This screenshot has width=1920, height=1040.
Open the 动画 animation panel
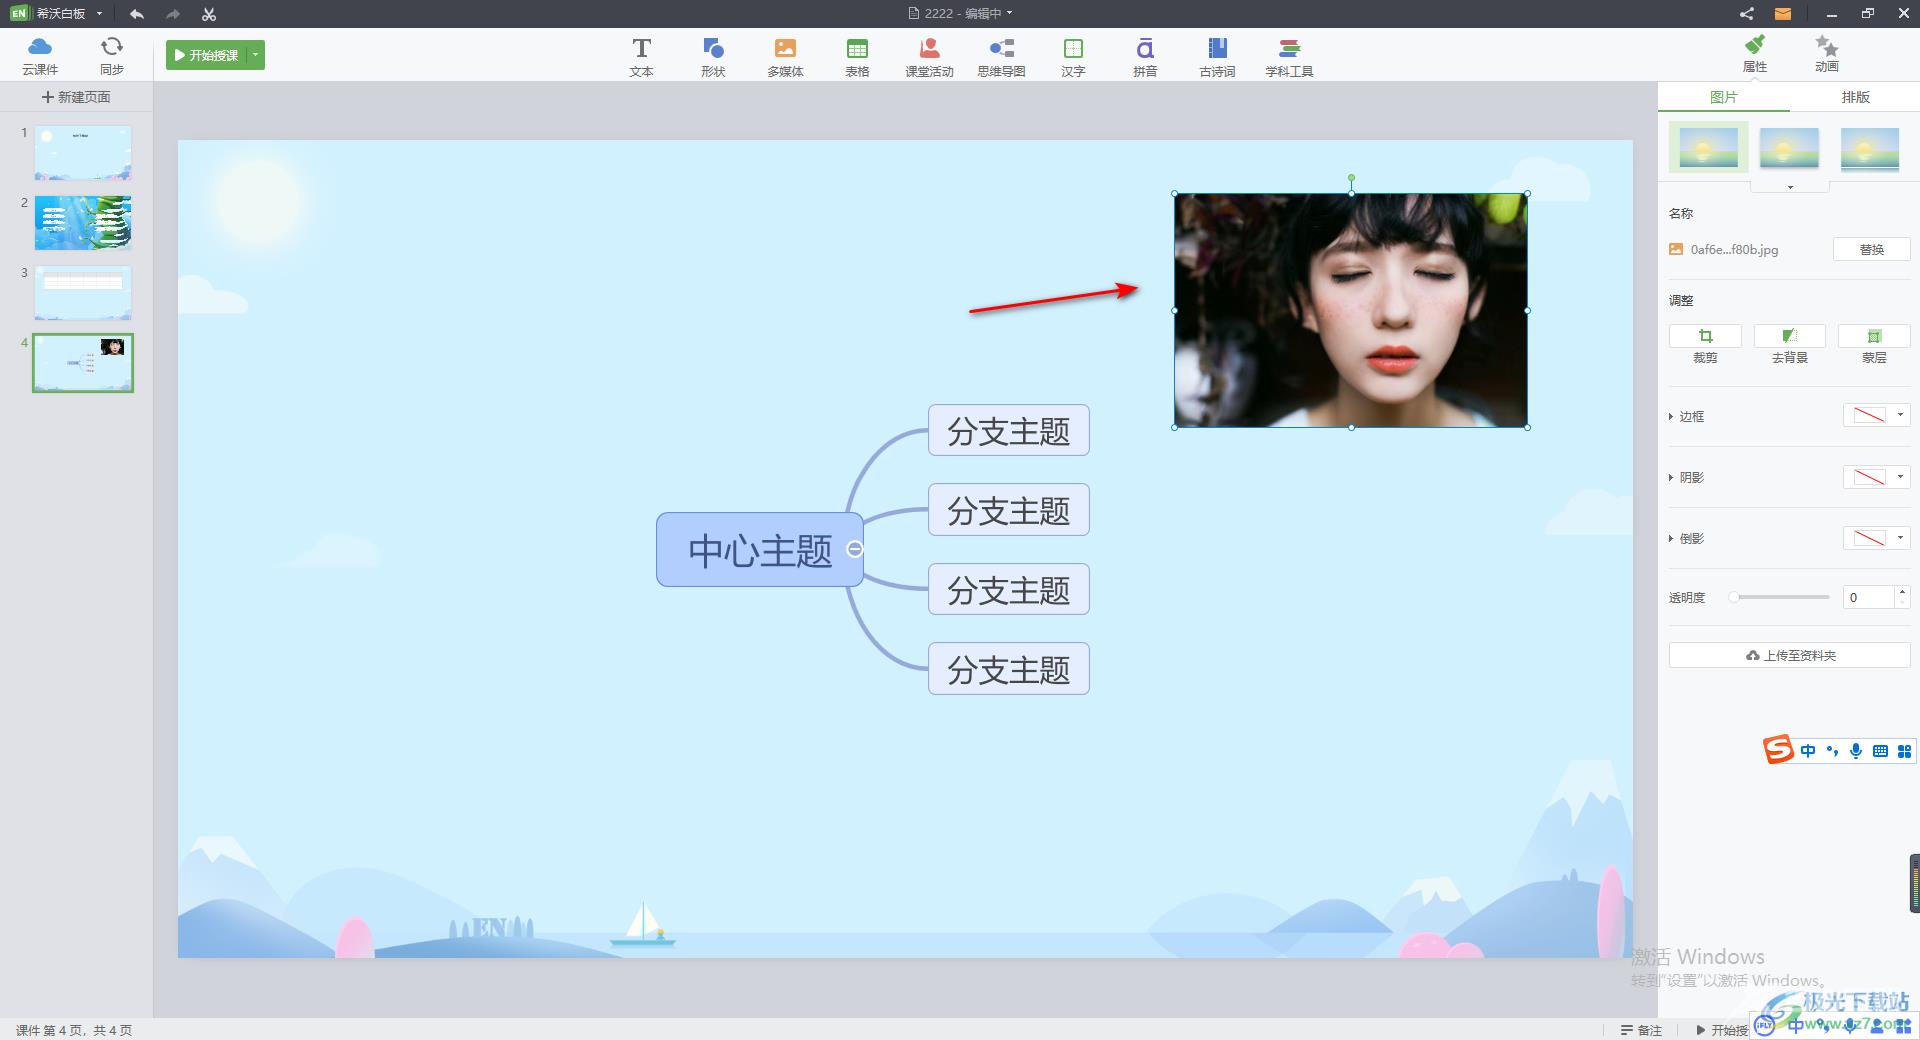(1827, 53)
